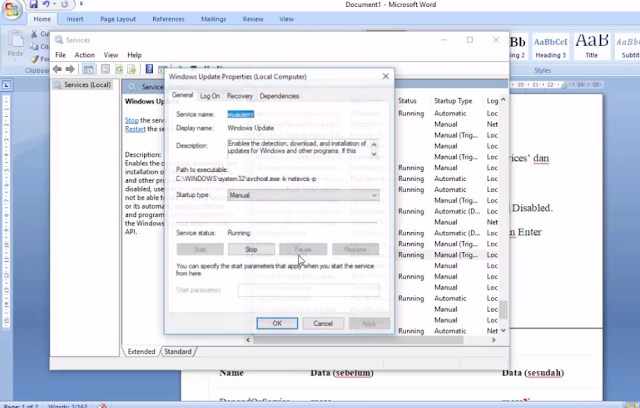
Task: Maximize the Services window
Action: [470, 40]
